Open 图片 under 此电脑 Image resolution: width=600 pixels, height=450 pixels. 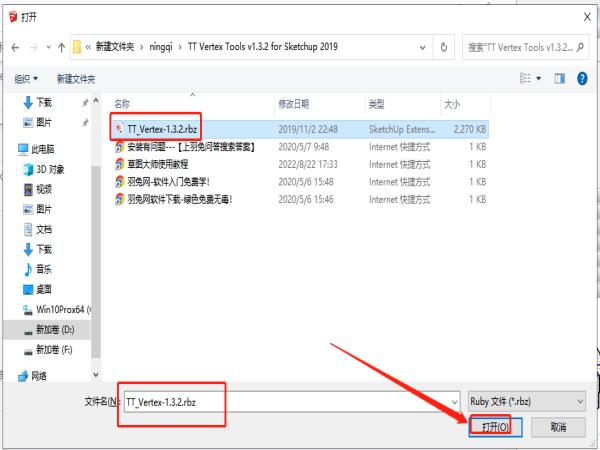coord(38,209)
